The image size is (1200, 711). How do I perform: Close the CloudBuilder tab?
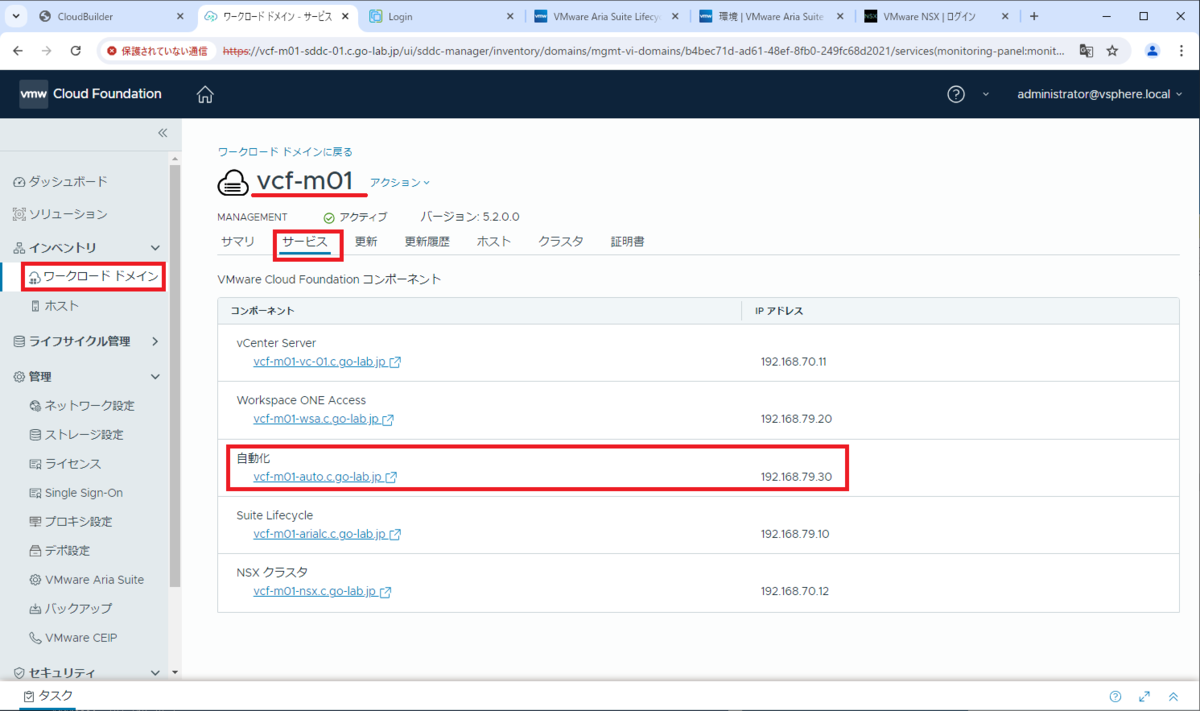click(180, 16)
